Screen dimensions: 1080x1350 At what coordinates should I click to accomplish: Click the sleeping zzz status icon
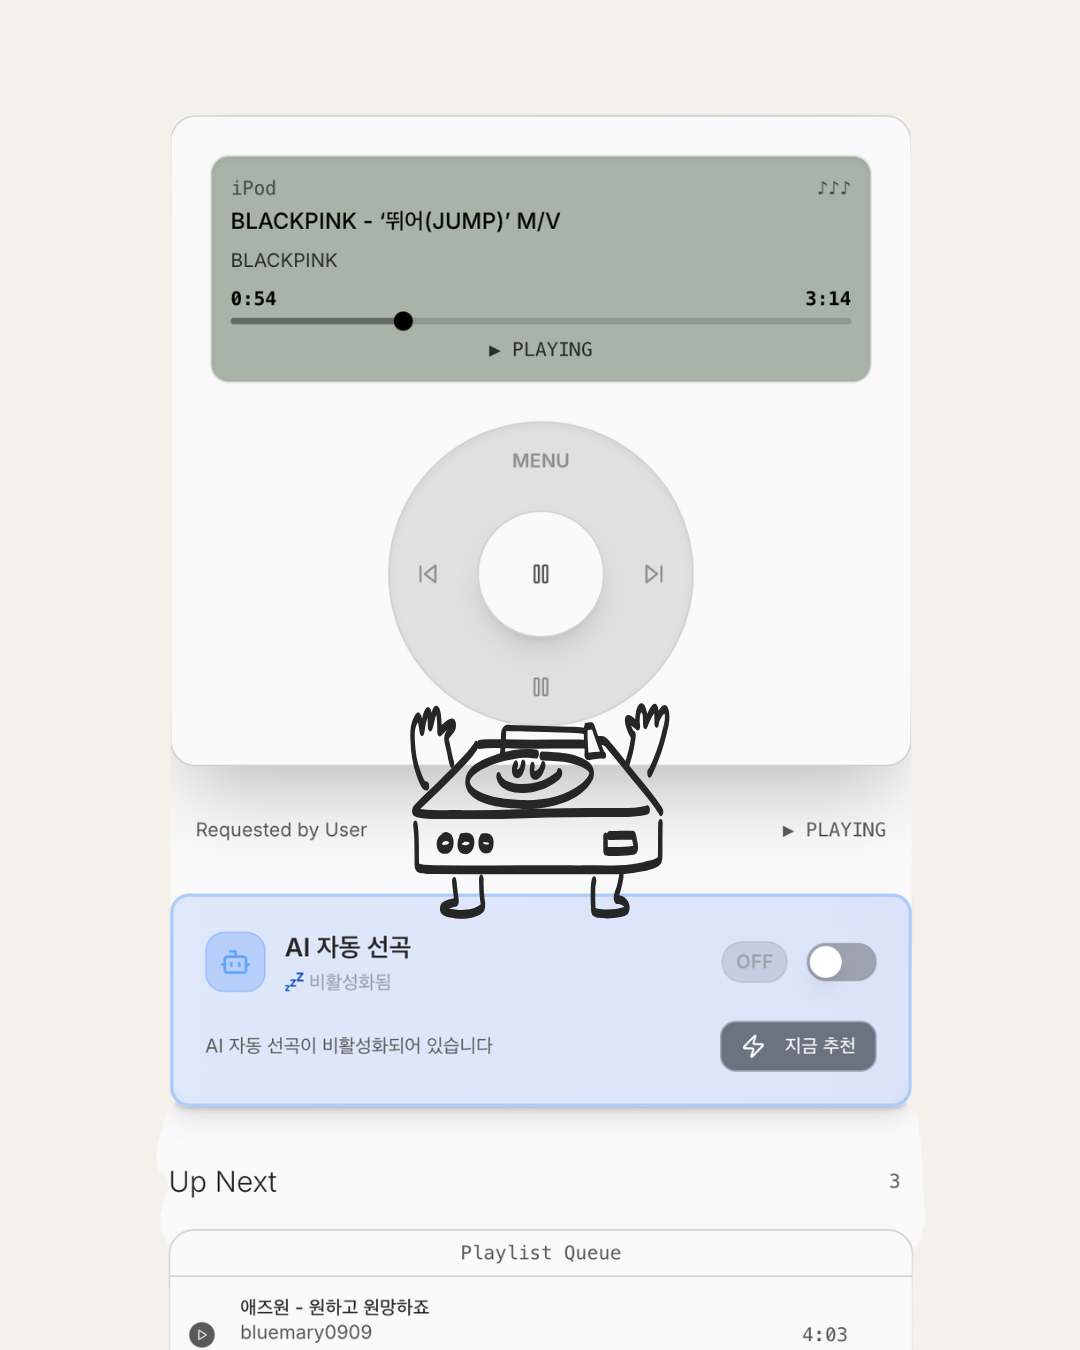tap(294, 982)
